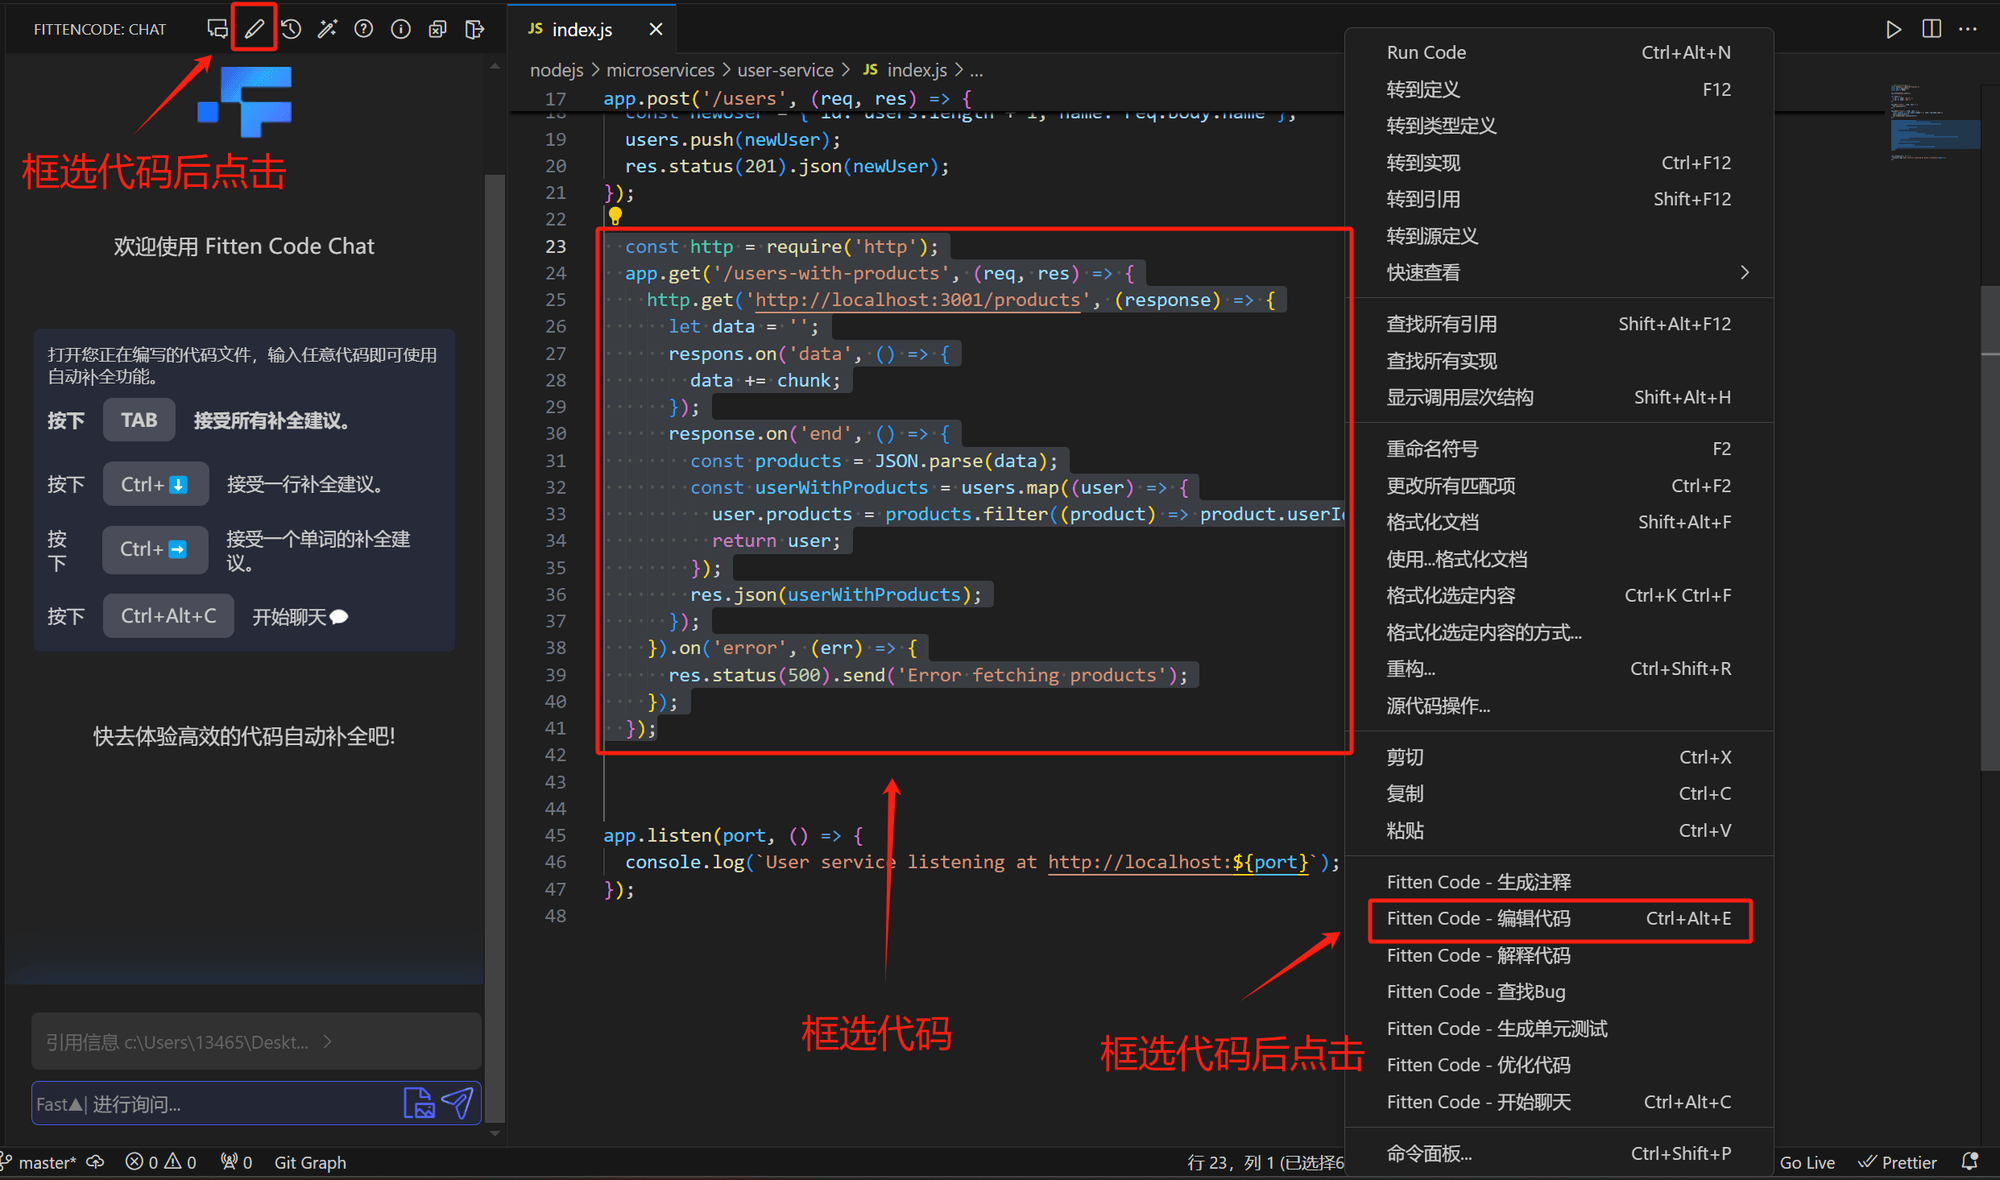
Task: Choose 转到定义 from the context menu
Action: 1423,90
